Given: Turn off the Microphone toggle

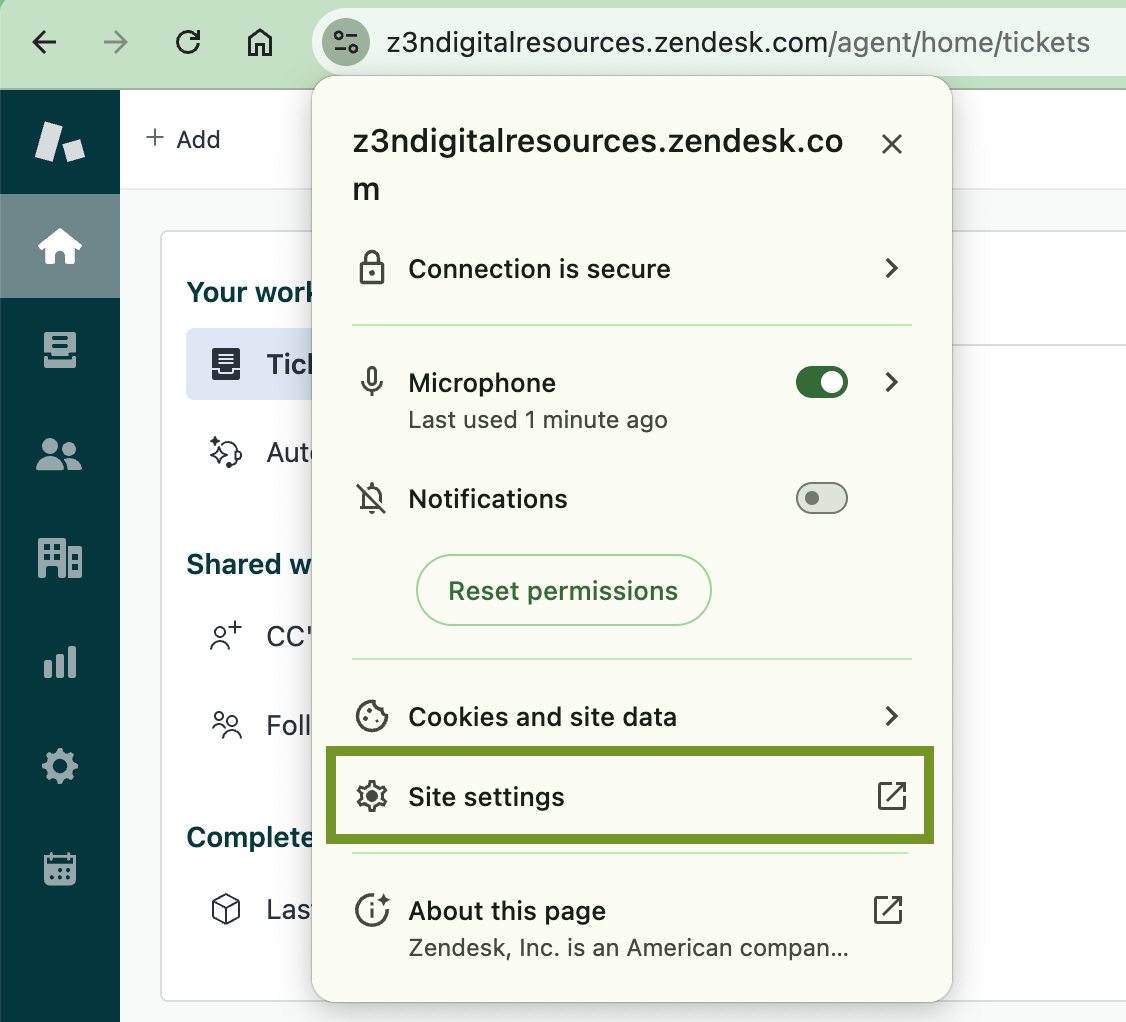Looking at the screenshot, I should [822, 382].
